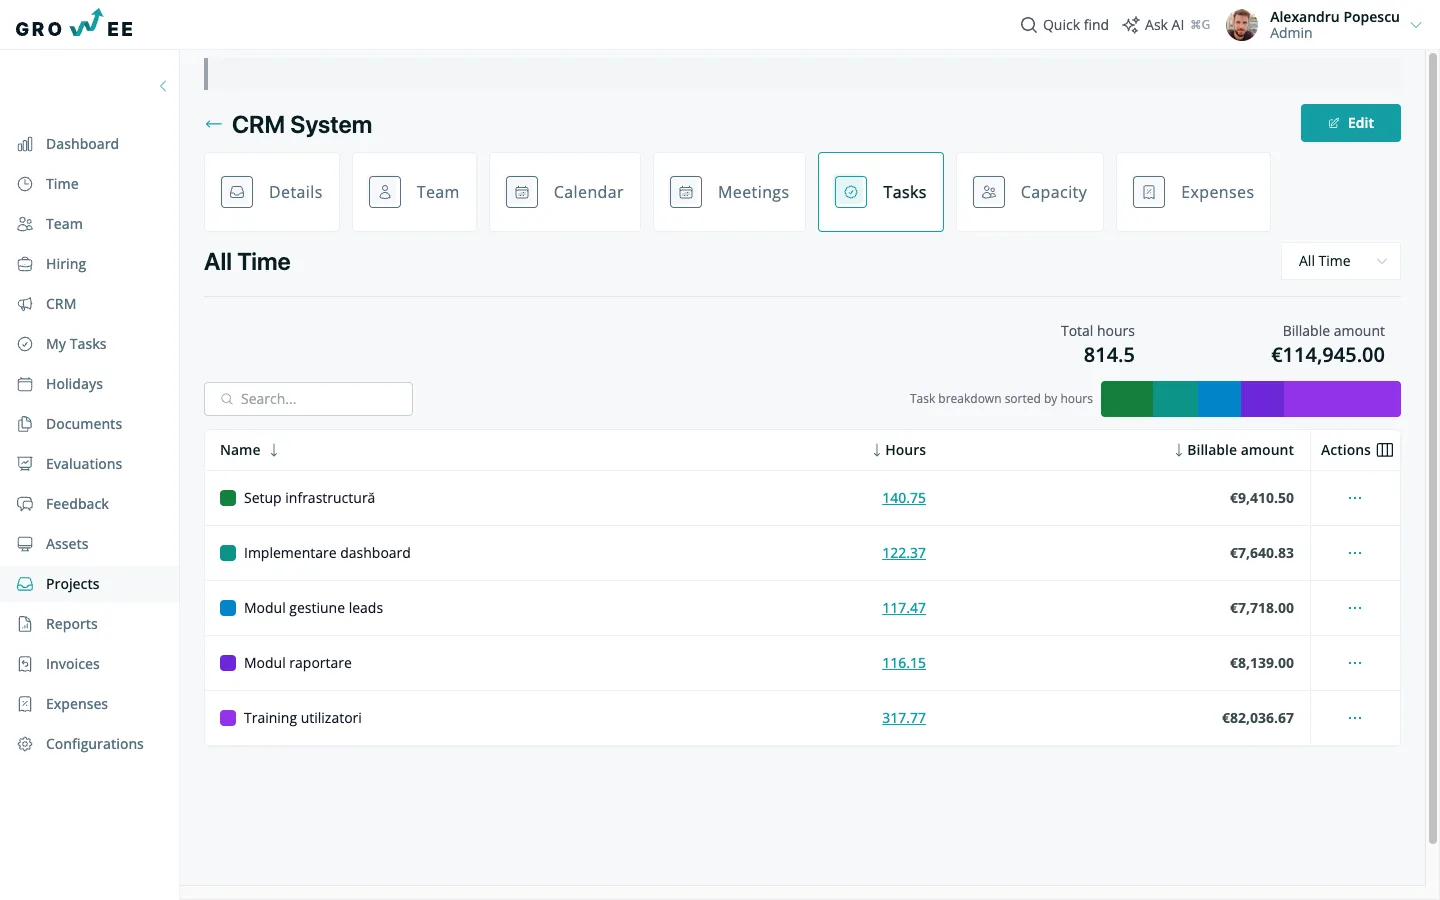Open the All Time period dropdown
Viewport: 1440px width, 900px height.
(1341, 261)
